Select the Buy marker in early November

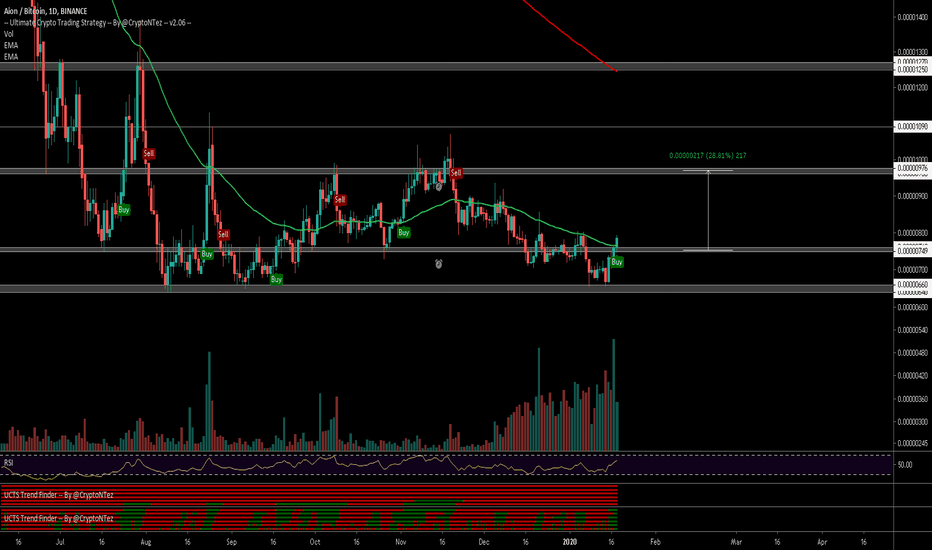(404, 232)
